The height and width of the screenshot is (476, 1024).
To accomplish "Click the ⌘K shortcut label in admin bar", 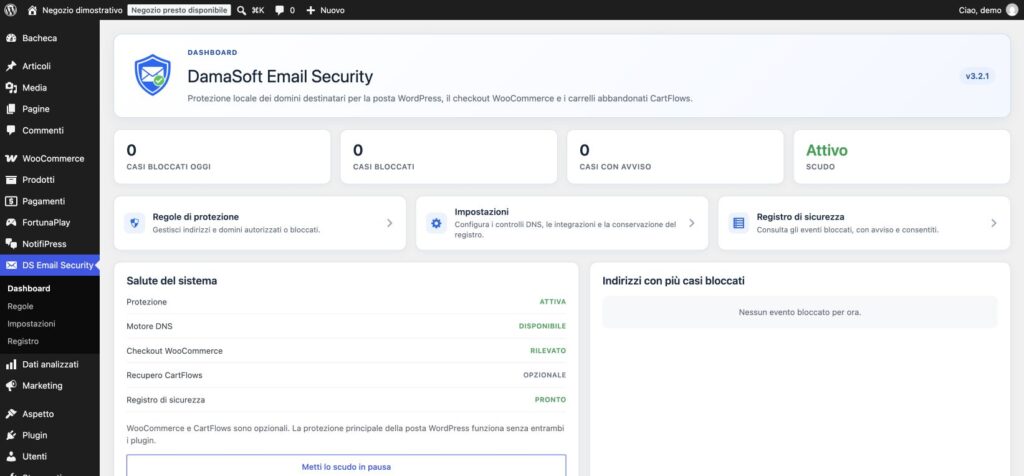I will click(x=258, y=10).
